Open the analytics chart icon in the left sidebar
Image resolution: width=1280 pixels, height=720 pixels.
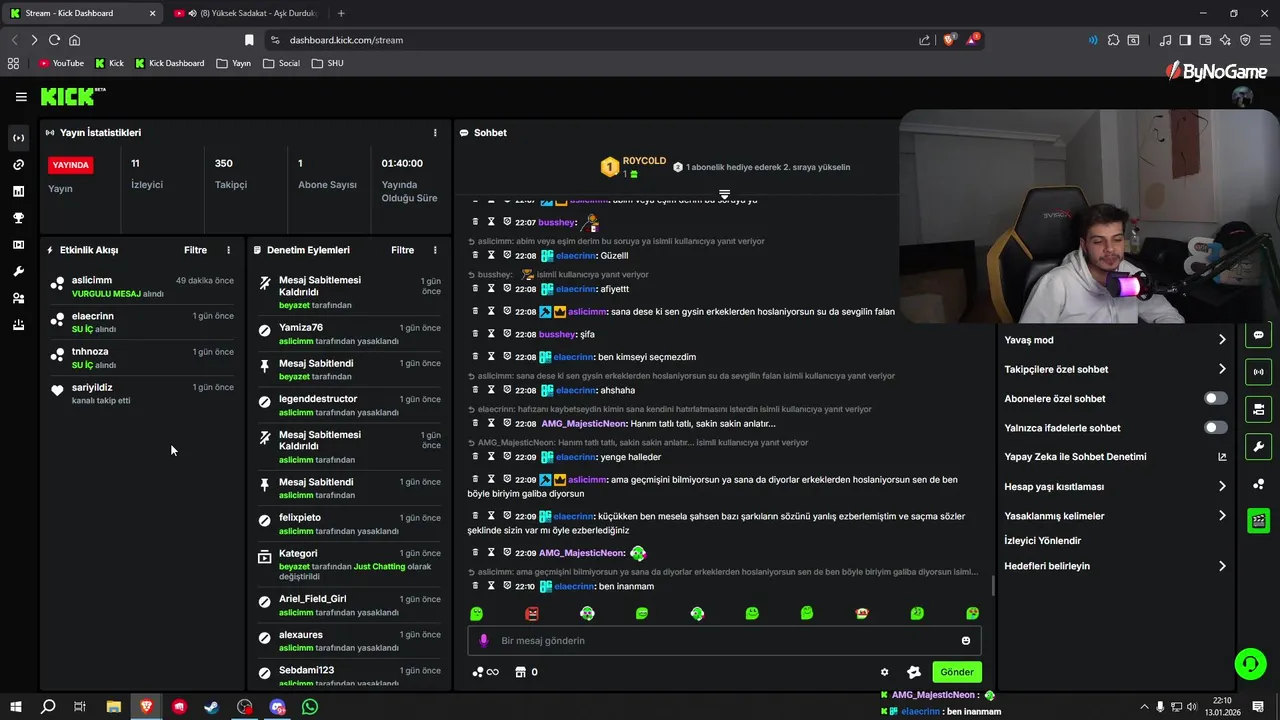(x=18, y=191)
